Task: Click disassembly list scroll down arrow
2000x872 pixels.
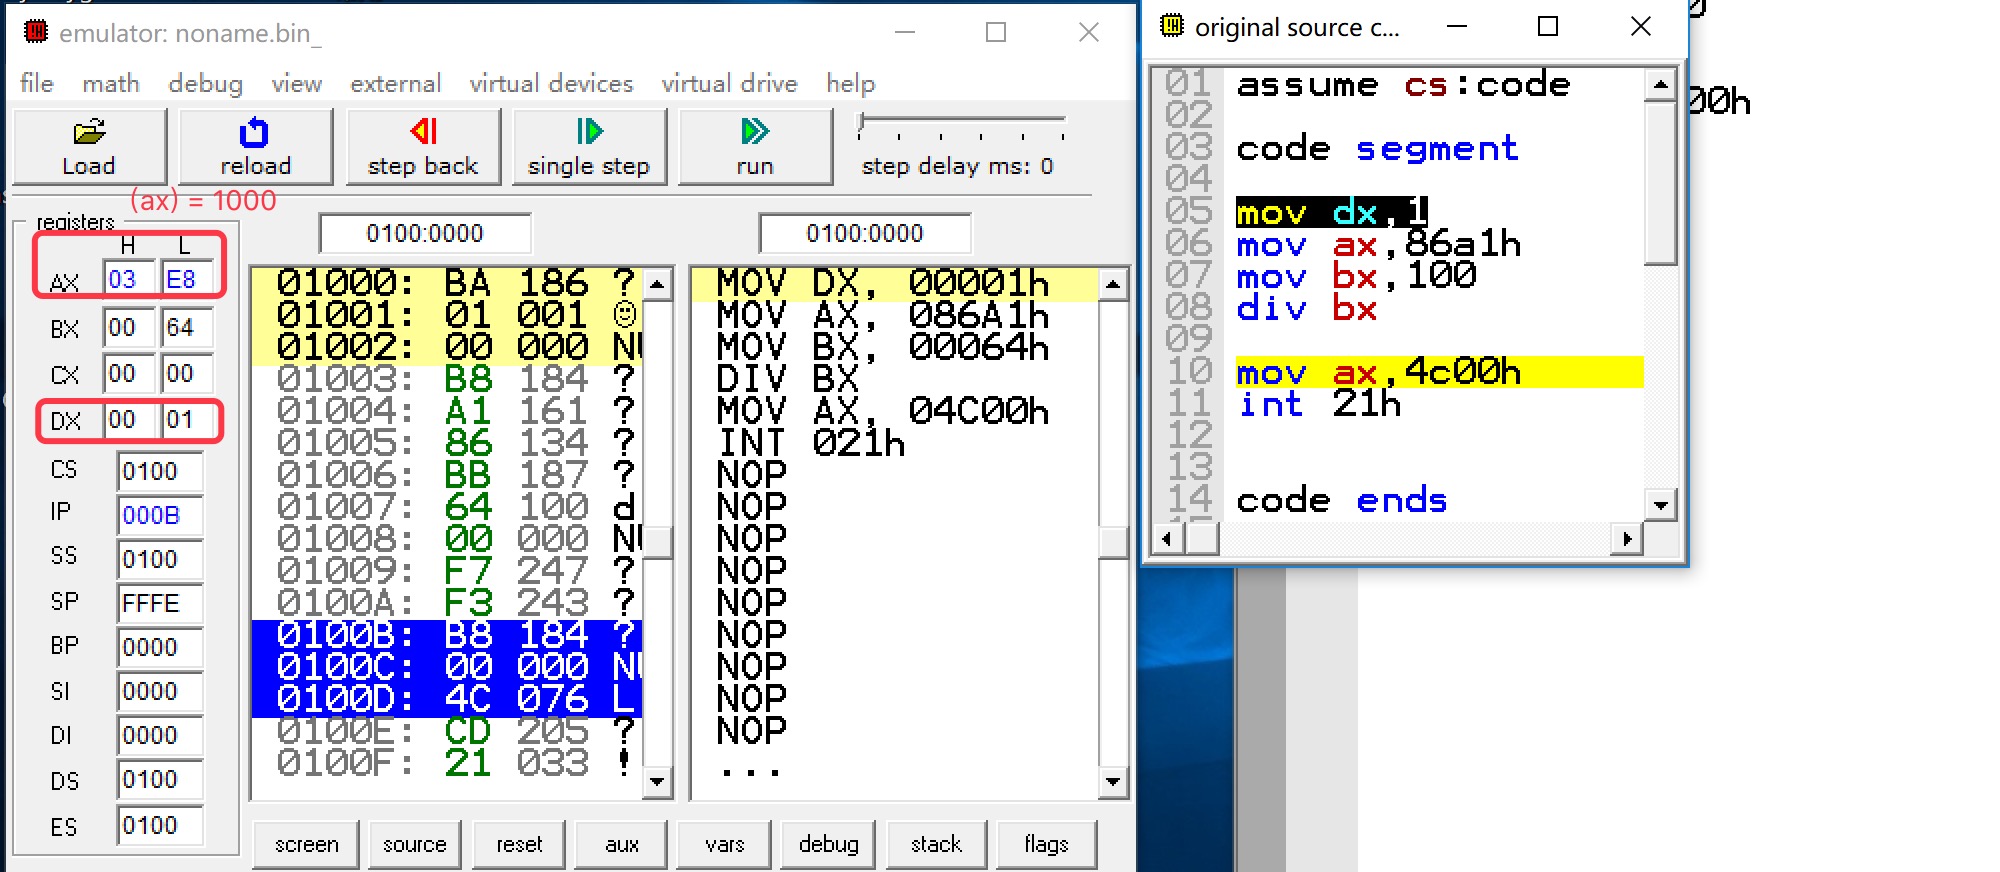Action: tap(1113, 781)
